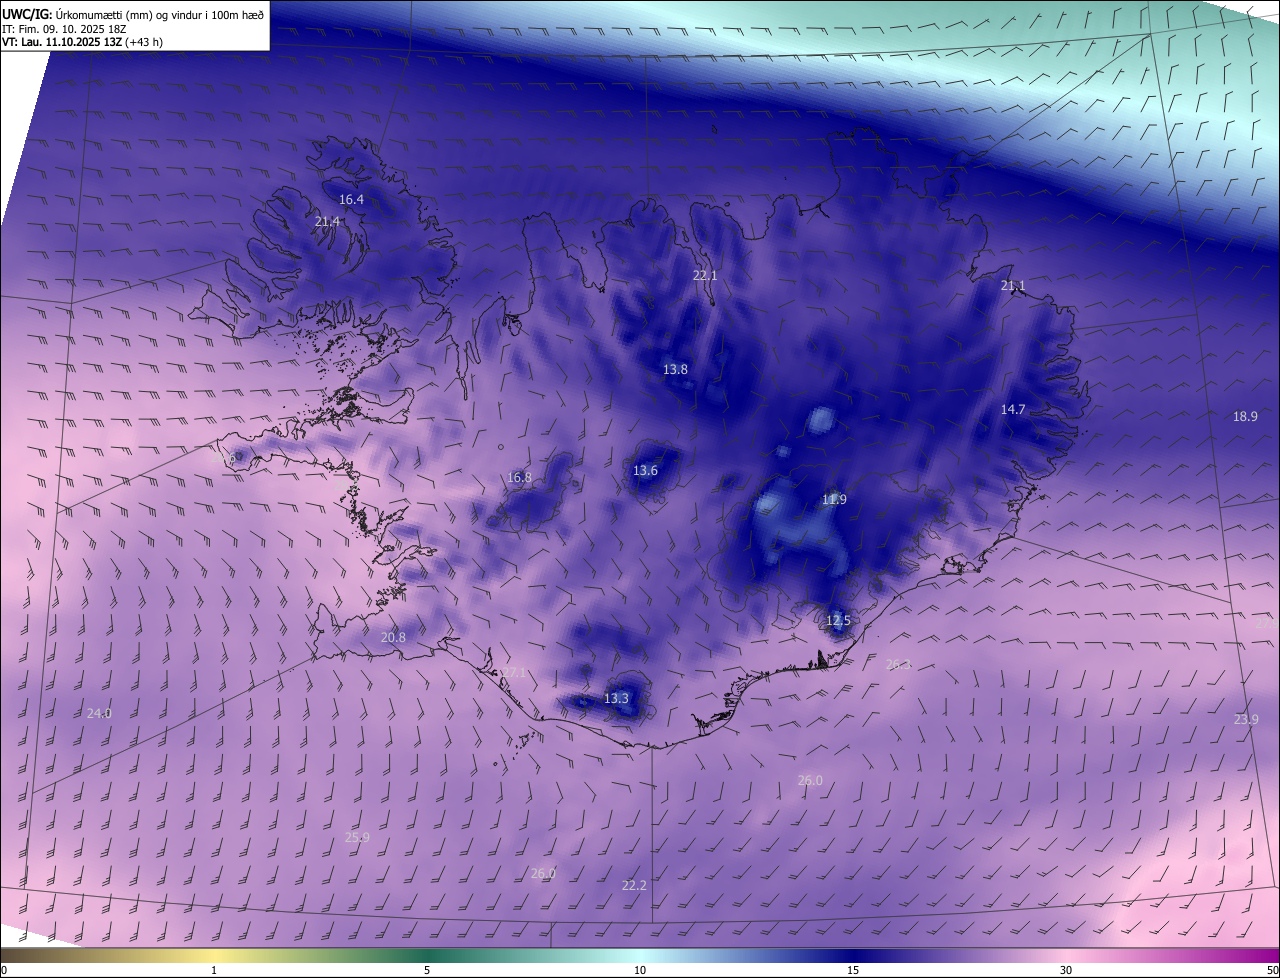Click the 16.4 value on the map

[351, 200]
